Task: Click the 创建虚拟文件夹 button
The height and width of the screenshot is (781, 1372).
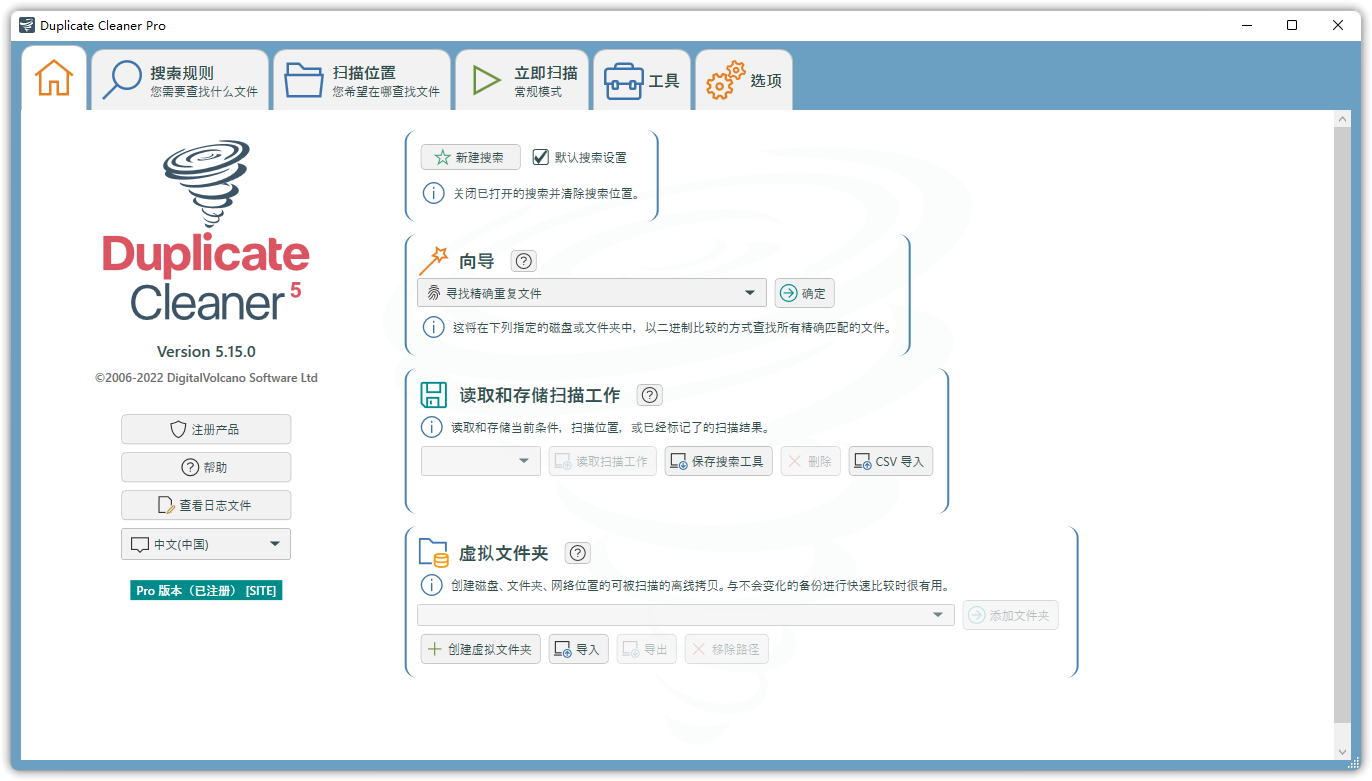Action: pos(480,649)
